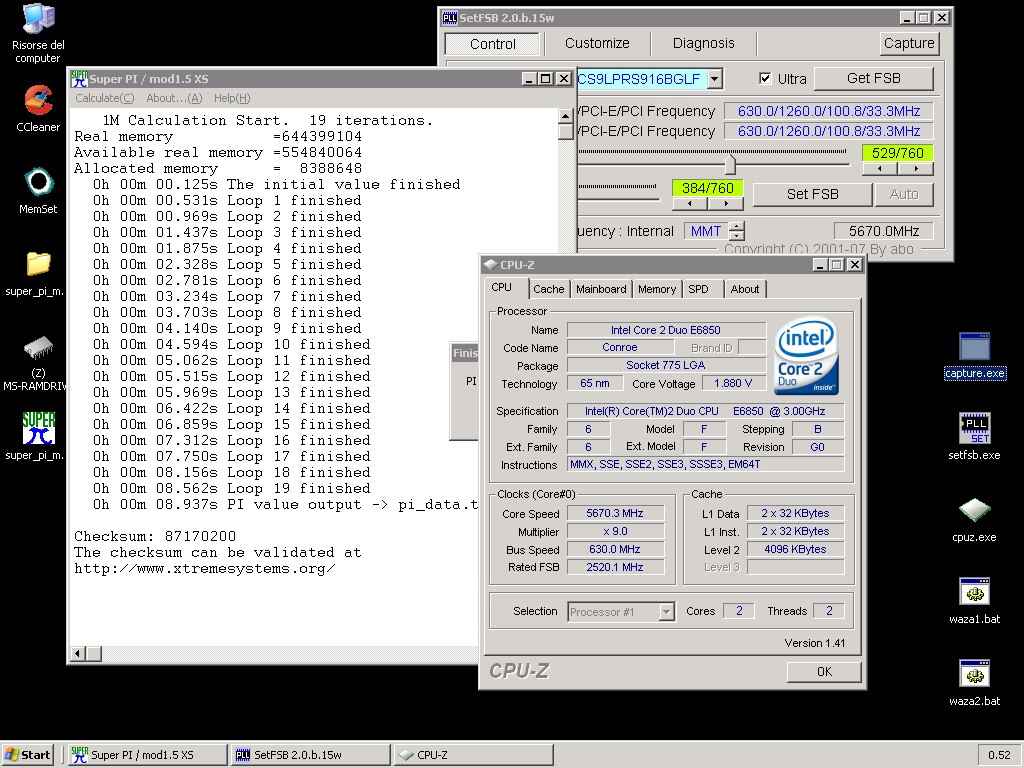Click the Get FSB button
This screenshot has height=768, width=1024.
tap(873, 78)
